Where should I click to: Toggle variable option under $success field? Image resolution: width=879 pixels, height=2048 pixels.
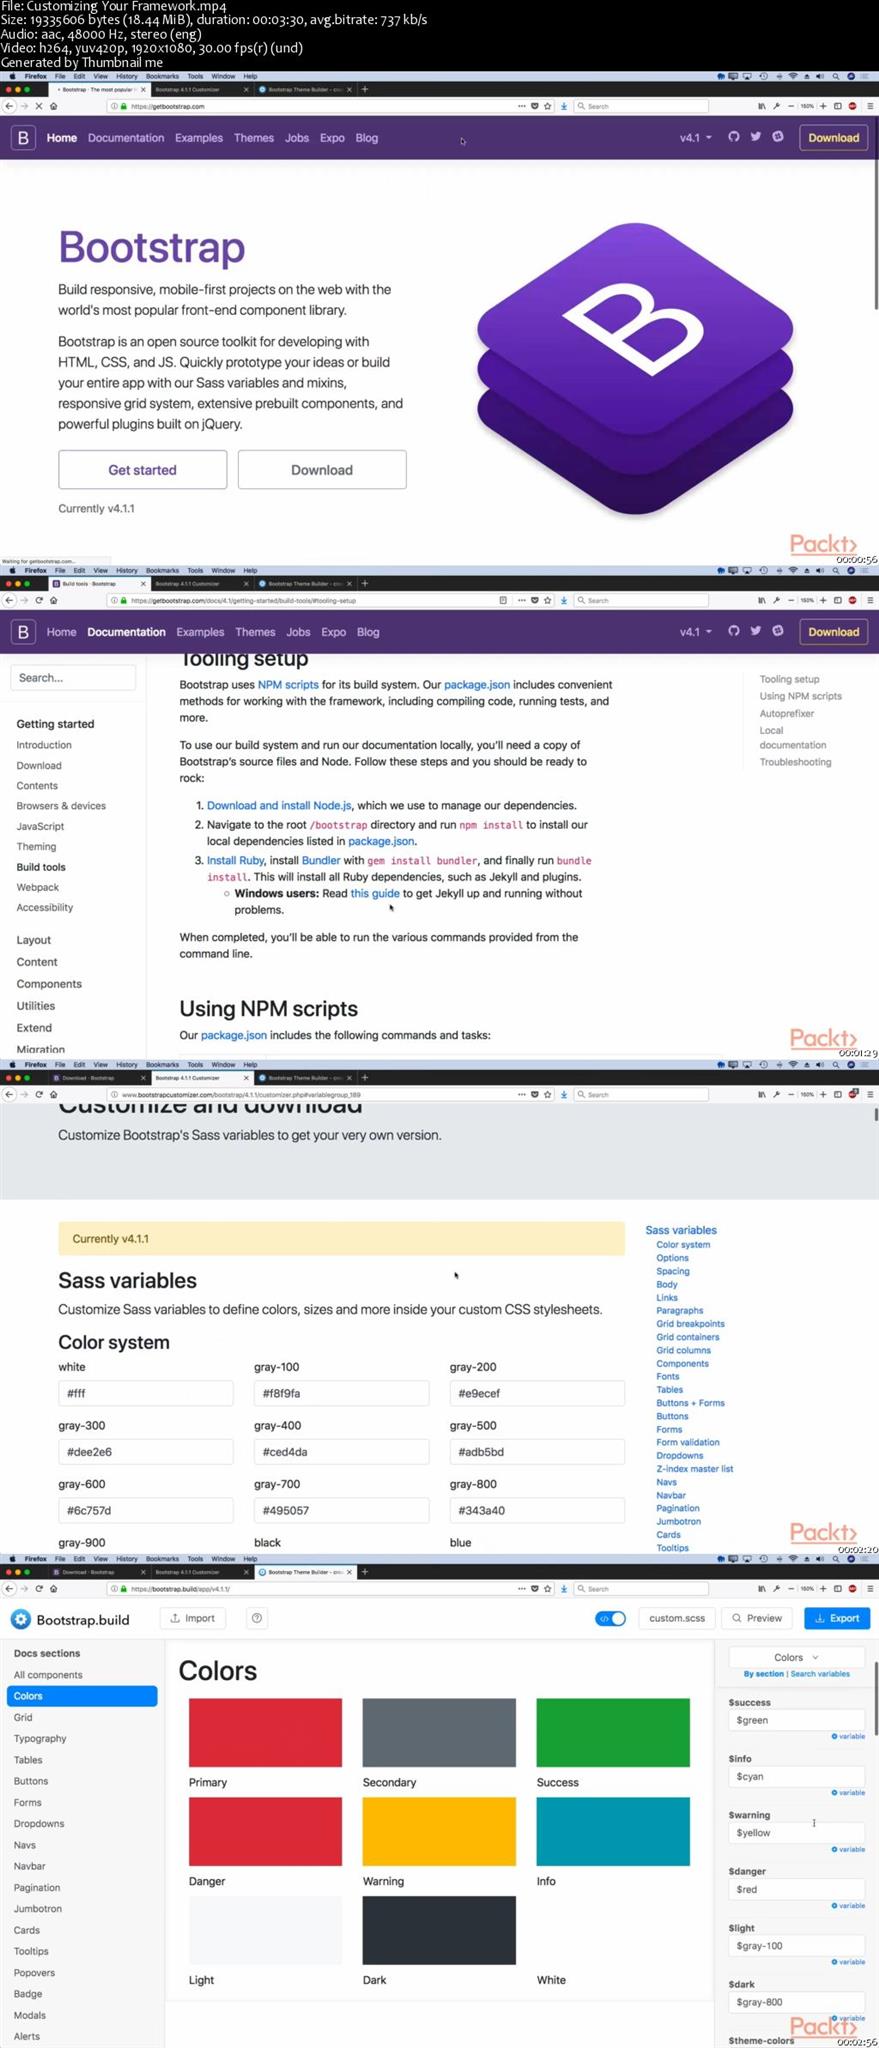(x=848, y=1736)
